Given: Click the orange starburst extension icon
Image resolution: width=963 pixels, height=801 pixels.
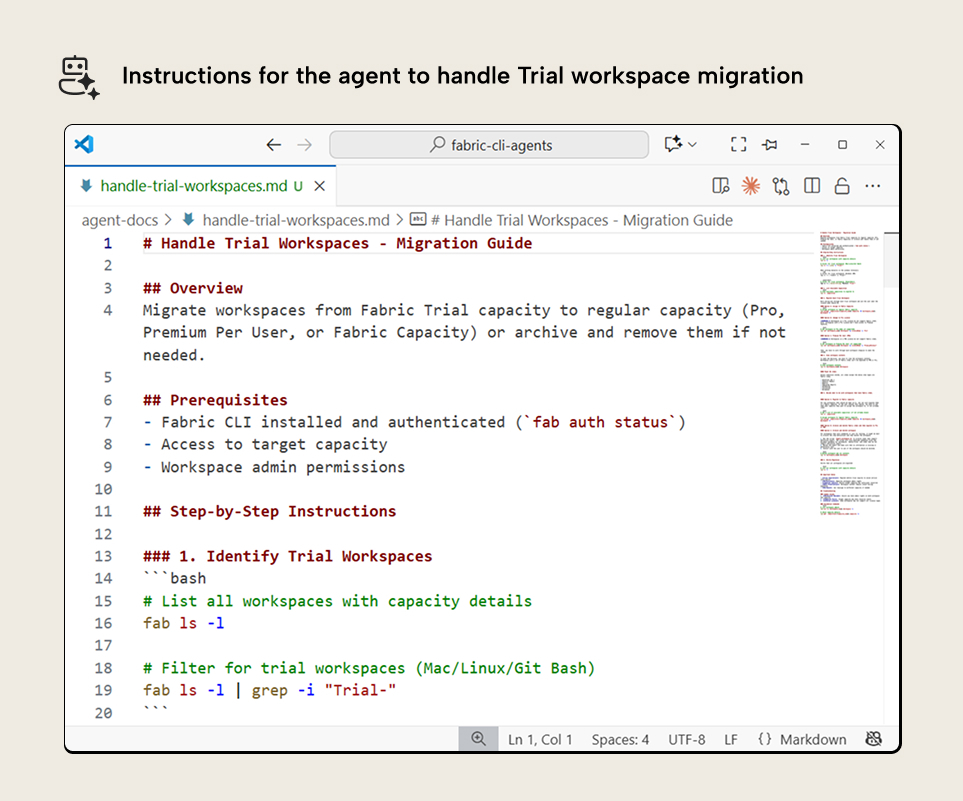Looking at the screenshot, I should 750,186.
